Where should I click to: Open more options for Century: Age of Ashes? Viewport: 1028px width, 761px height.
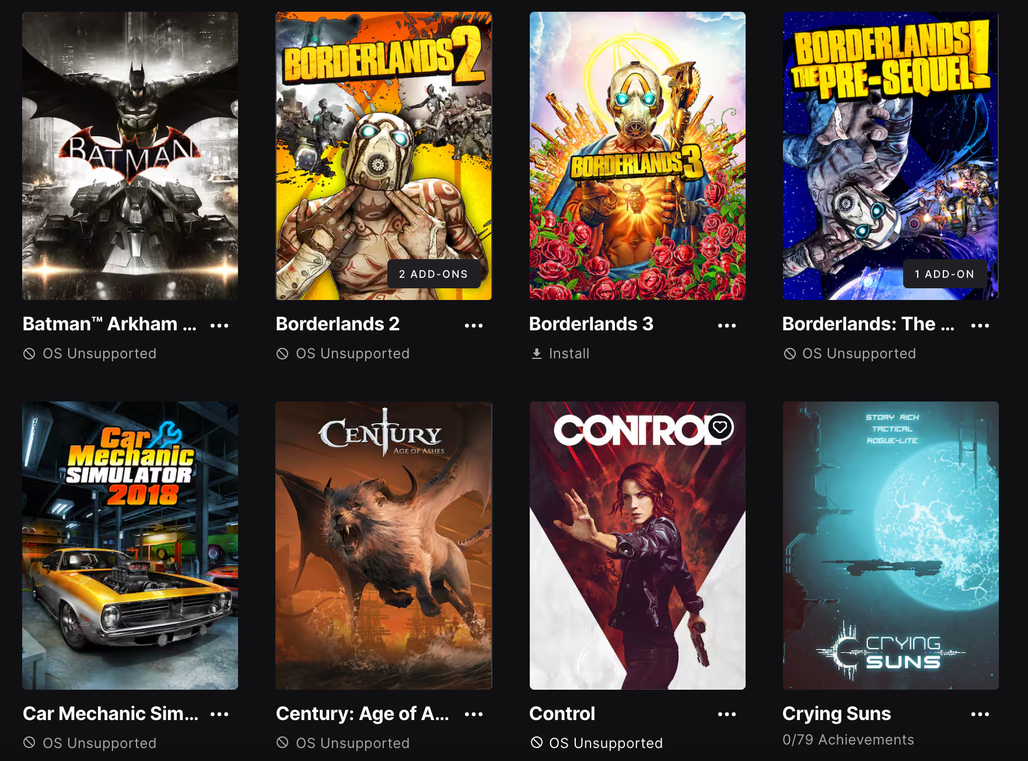coord(473,714)
